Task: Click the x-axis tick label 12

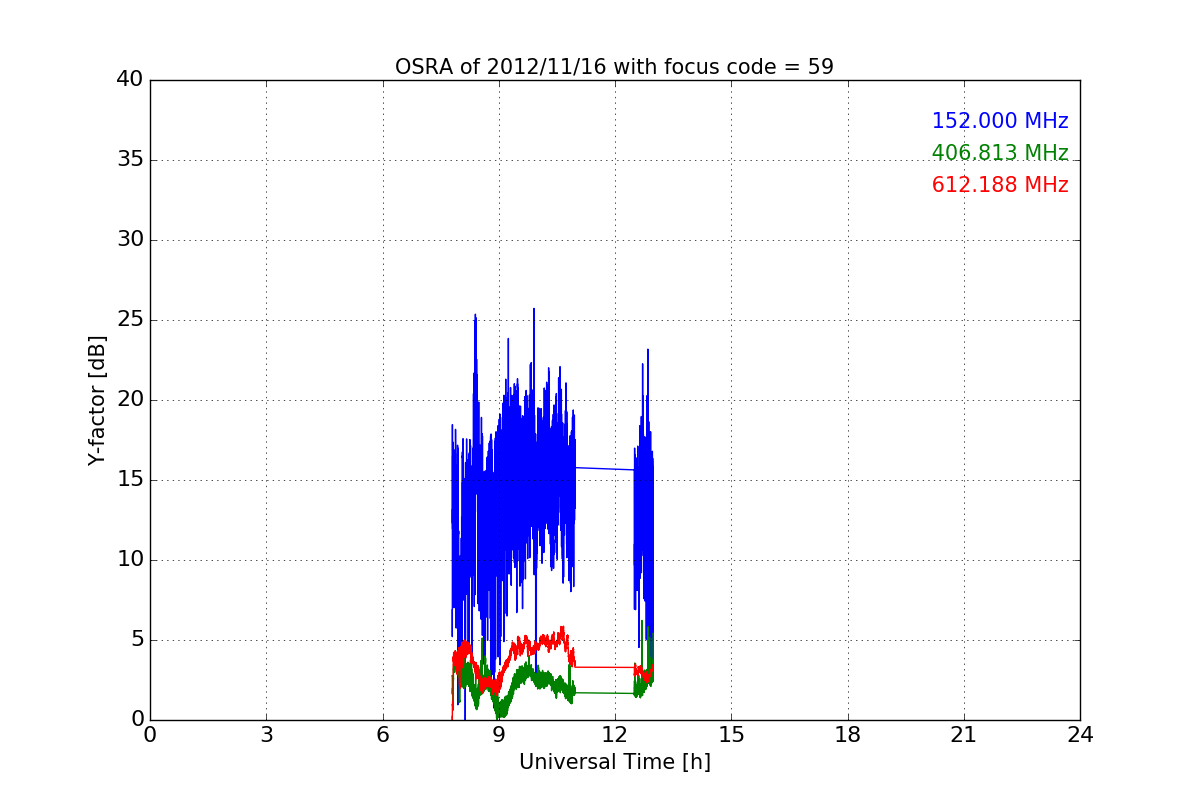Action: click(x=615, y=735)
